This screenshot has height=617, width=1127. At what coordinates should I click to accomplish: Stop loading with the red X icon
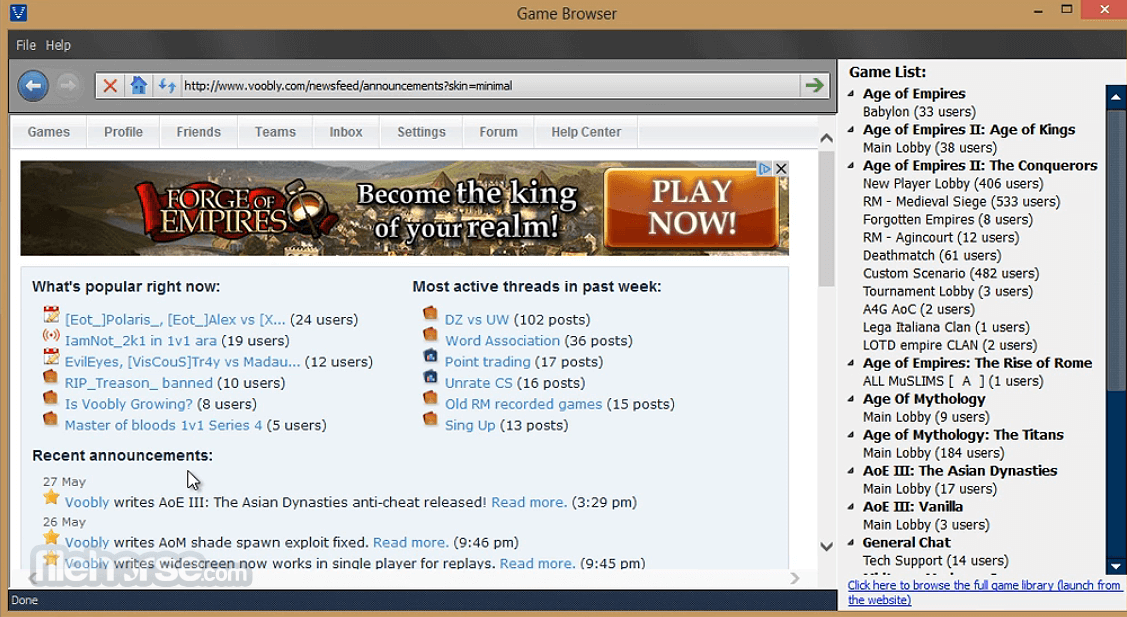coord(110,86)
